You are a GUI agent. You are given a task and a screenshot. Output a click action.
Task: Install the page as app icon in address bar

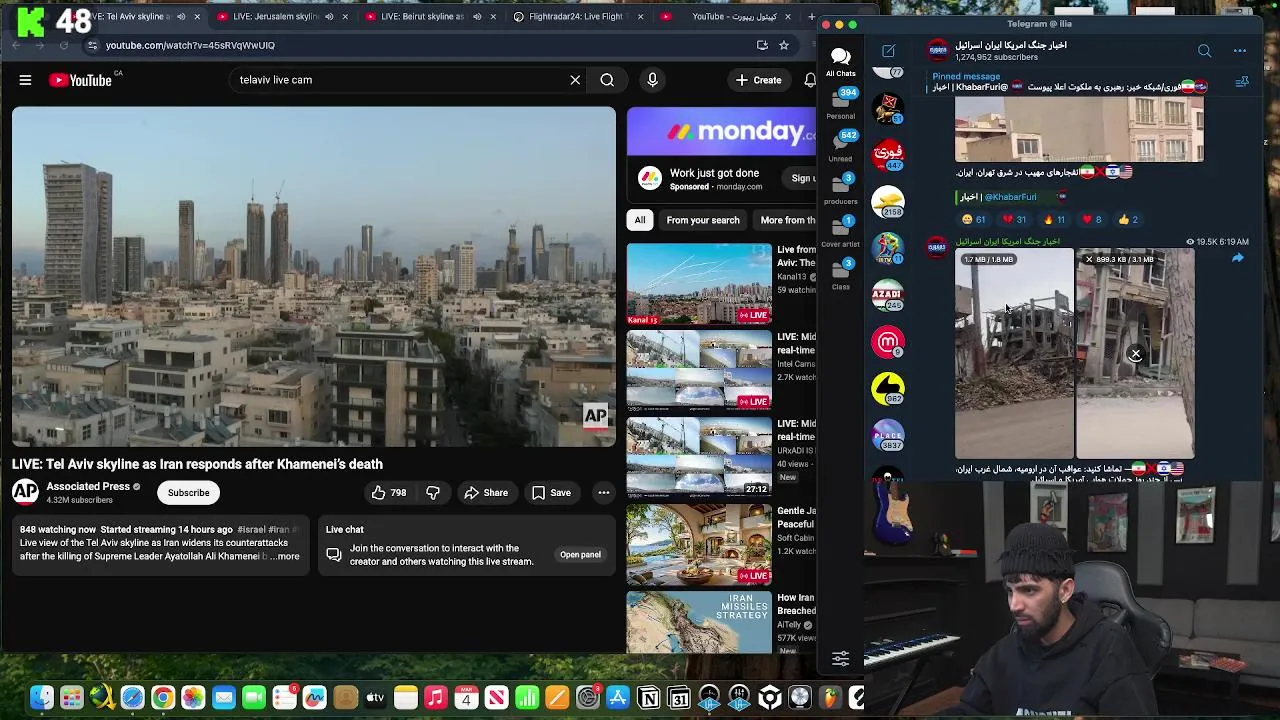coord(762,45)
